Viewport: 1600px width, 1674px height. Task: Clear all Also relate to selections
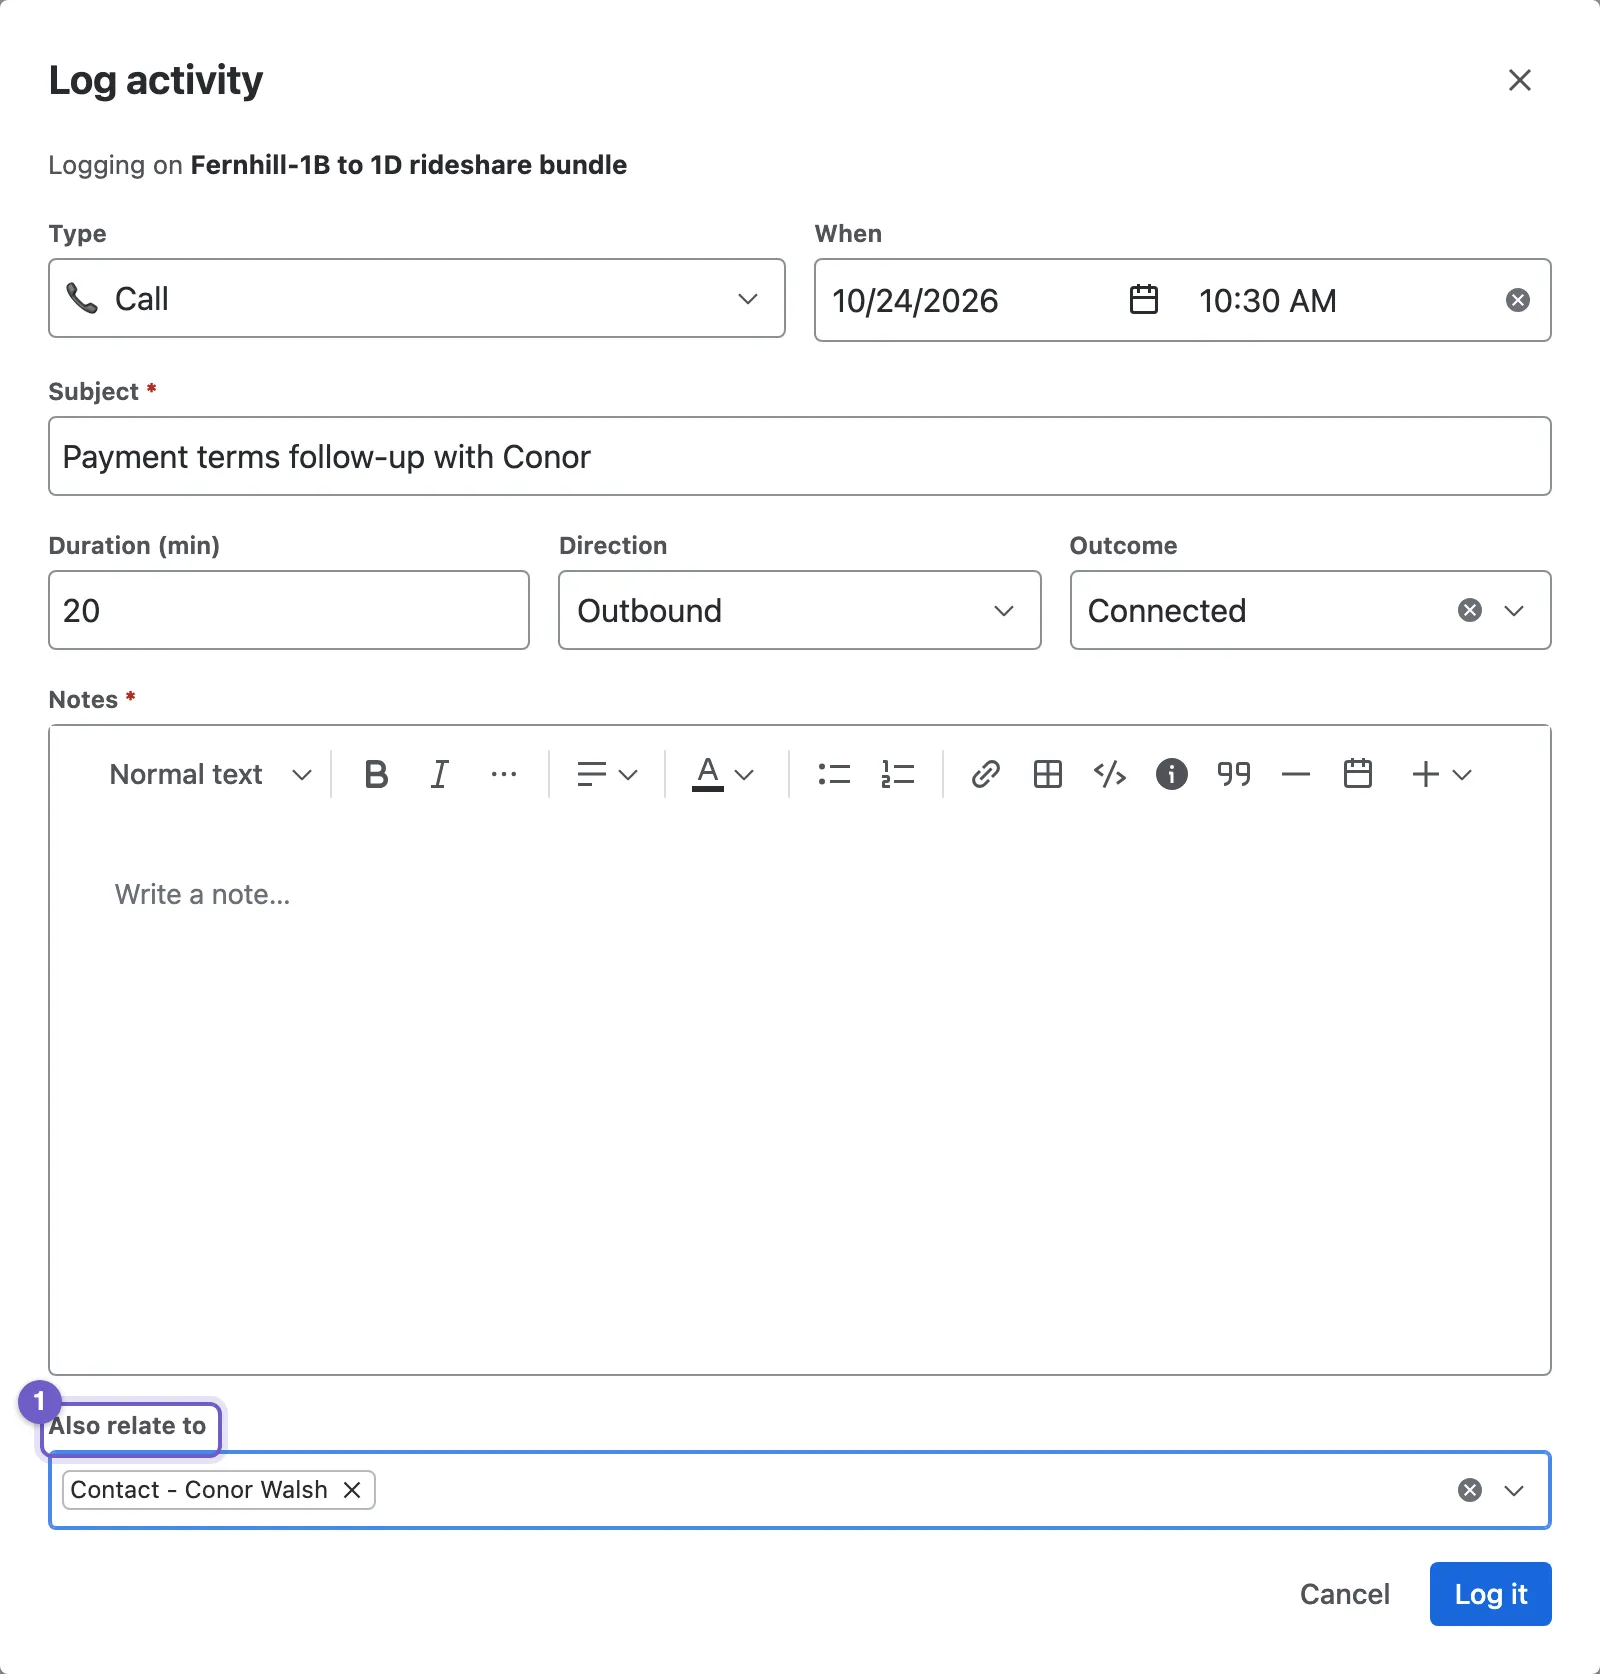pyautogui.click(x=1470, y=1490)
